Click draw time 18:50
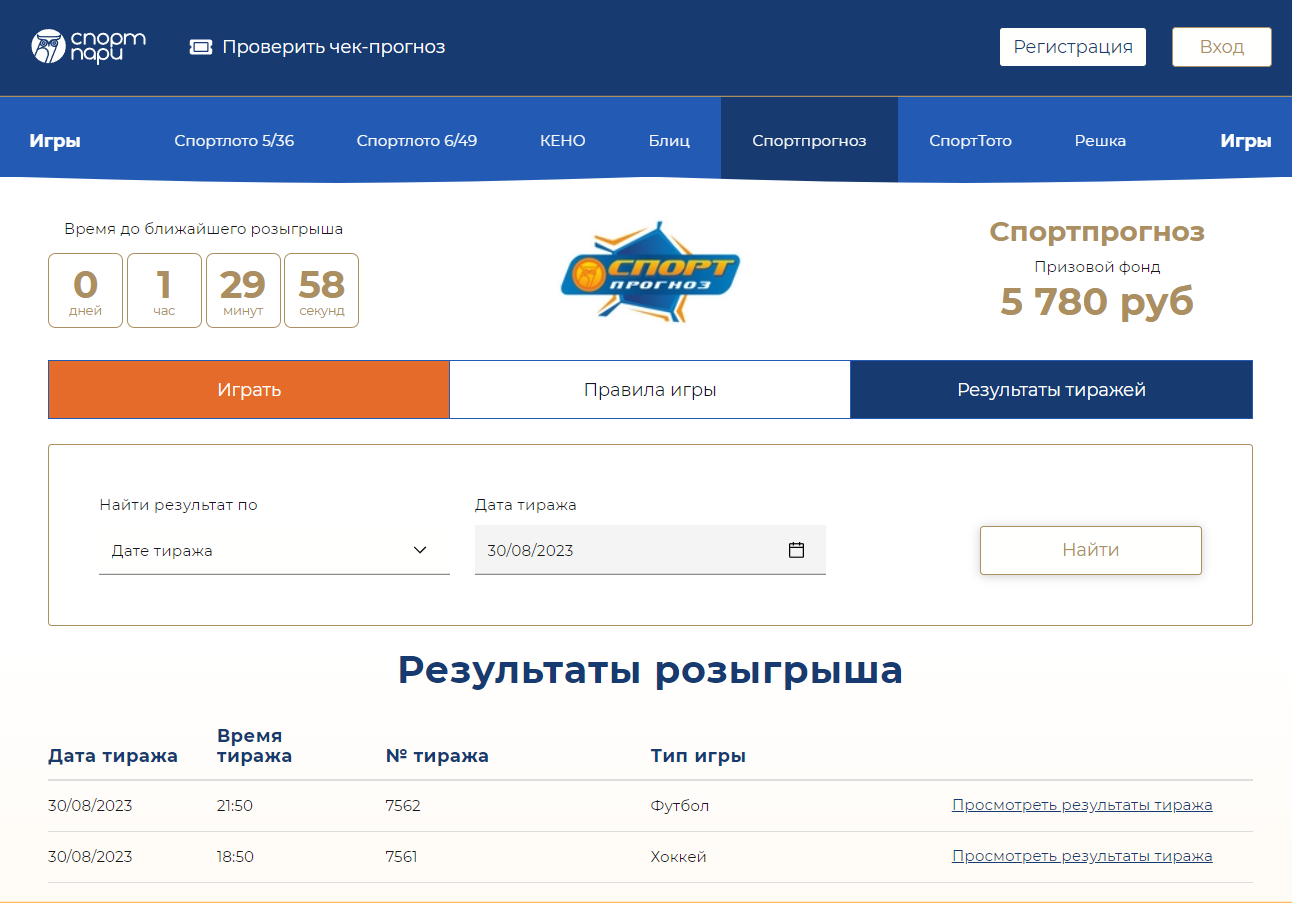This screenshot has width=1292, height=903. click(235, 857)
